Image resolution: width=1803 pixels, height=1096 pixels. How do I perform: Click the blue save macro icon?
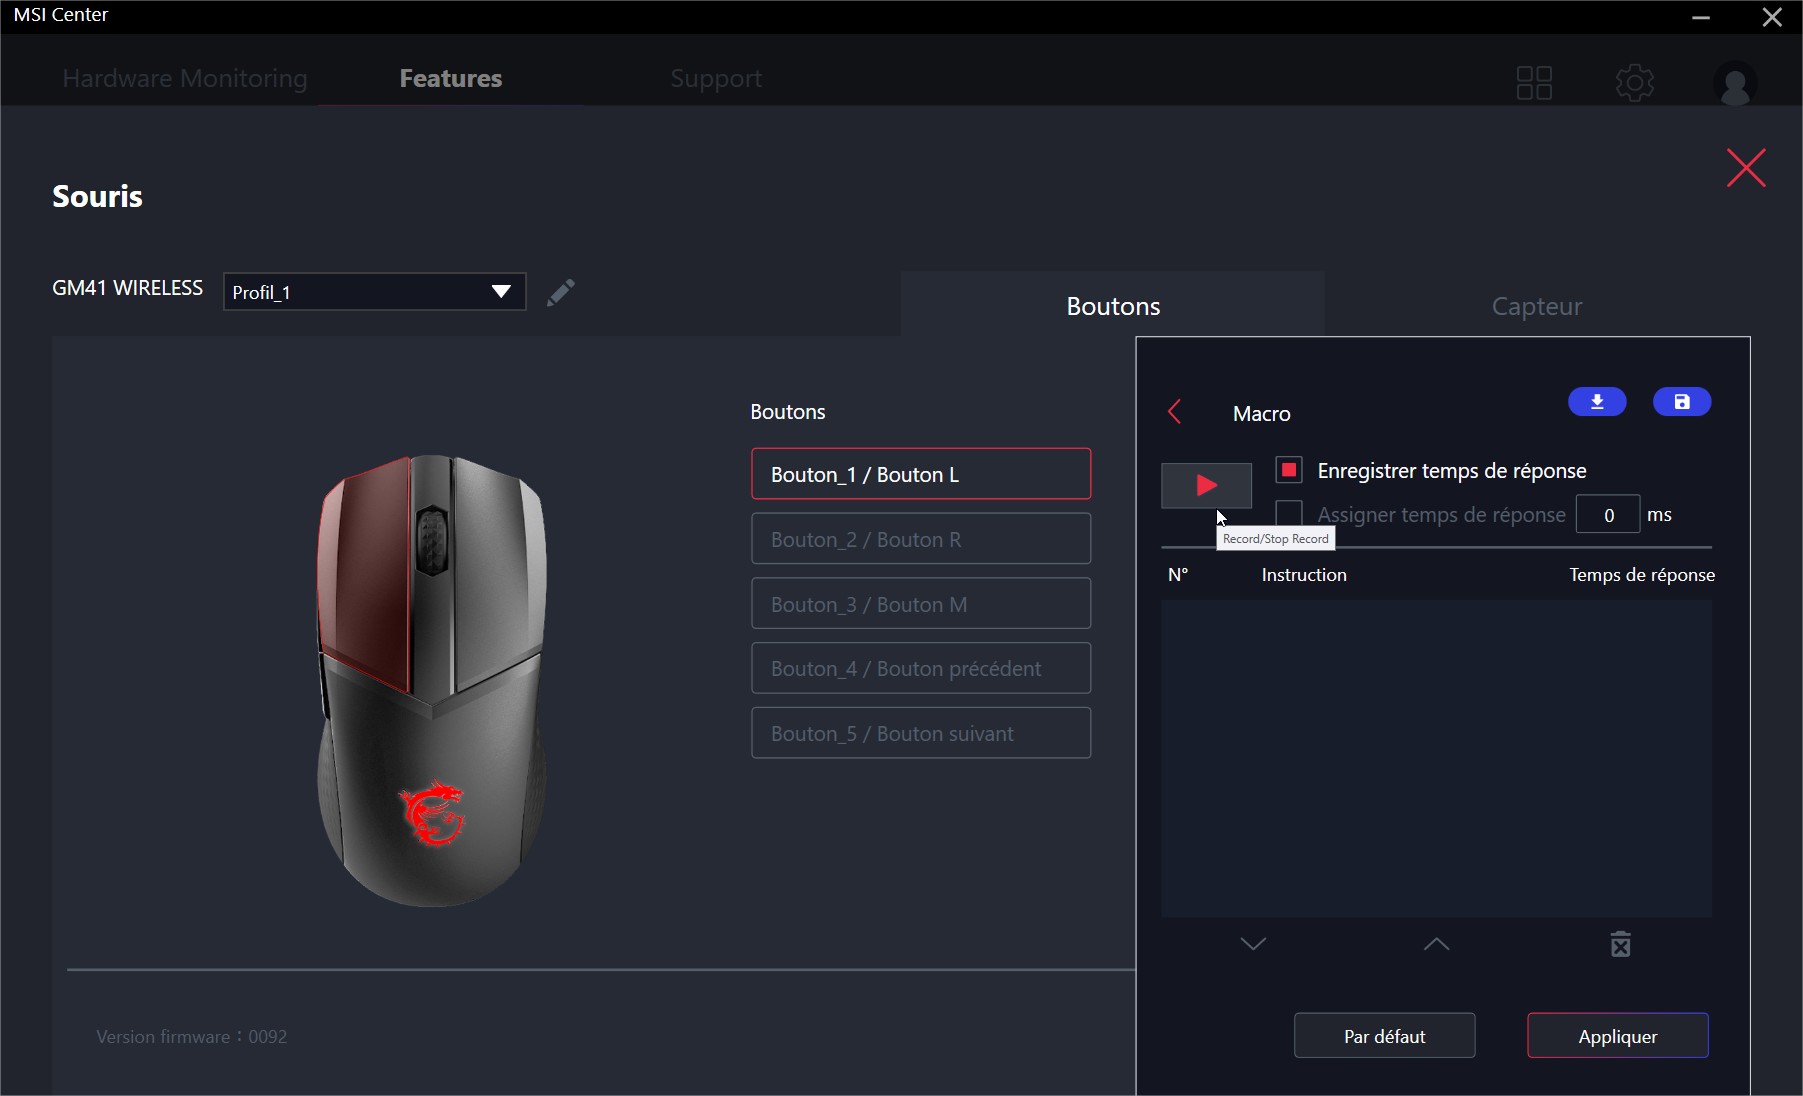pyautogui.click(x=1682, y=402)
